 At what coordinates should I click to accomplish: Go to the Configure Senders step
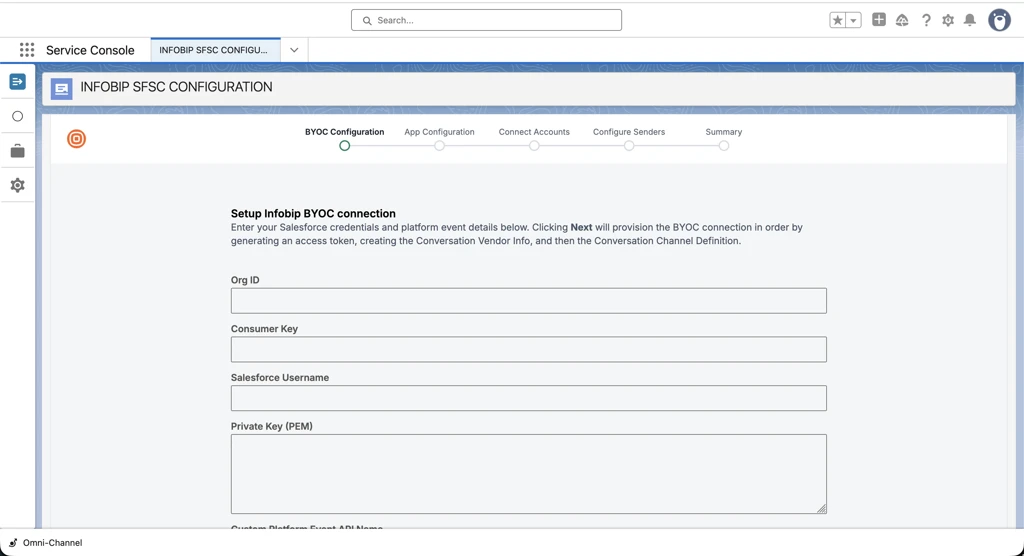click(629, 132)
